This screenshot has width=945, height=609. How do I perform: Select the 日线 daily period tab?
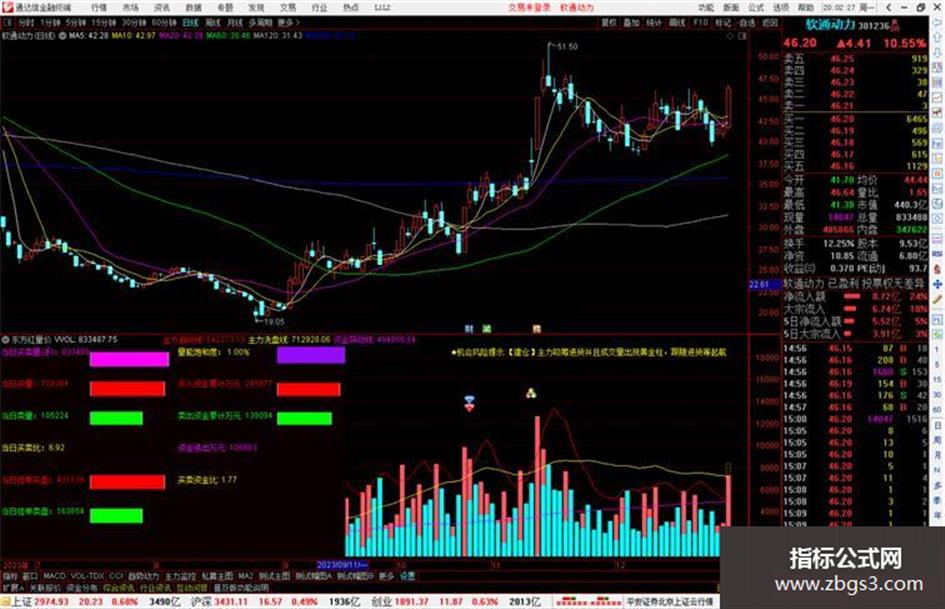pos(190,23)
